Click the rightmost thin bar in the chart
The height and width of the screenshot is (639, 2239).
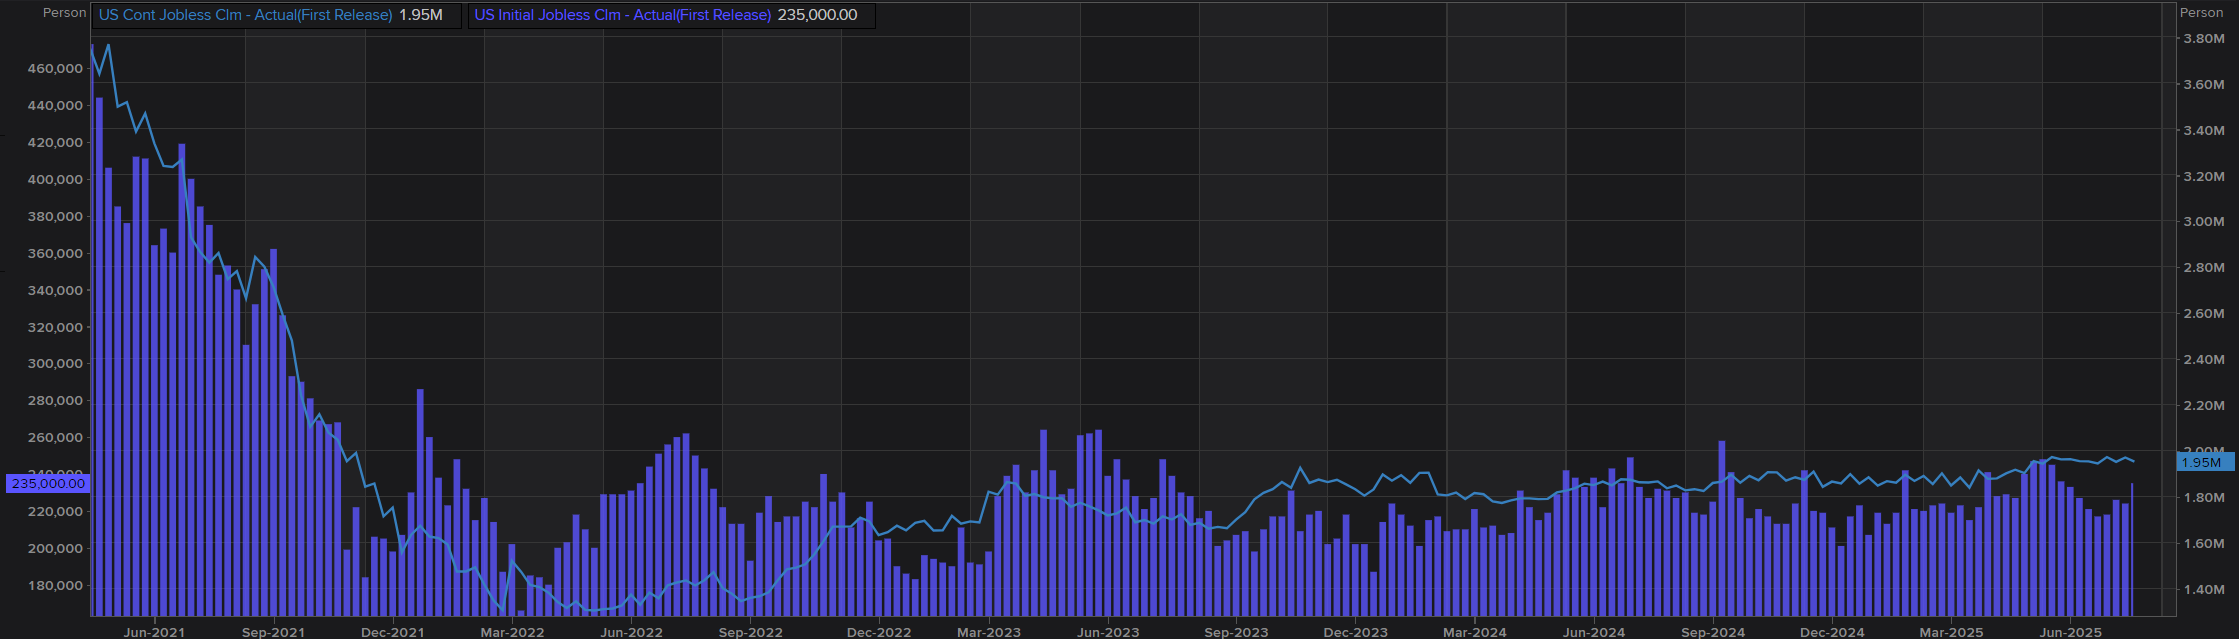(2132, 550)
